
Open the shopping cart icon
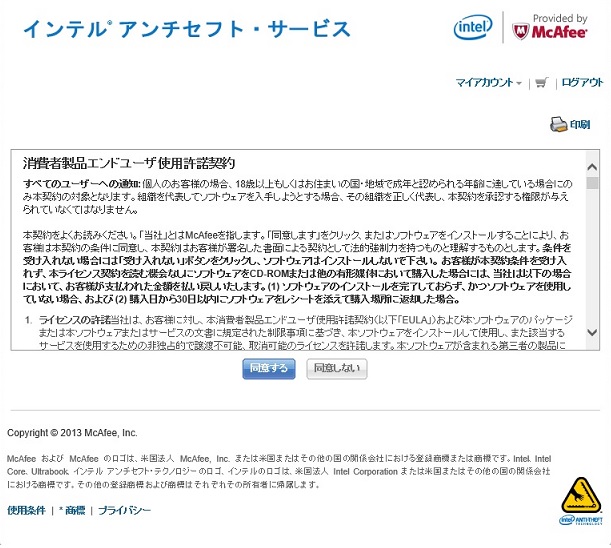(541, 83)
